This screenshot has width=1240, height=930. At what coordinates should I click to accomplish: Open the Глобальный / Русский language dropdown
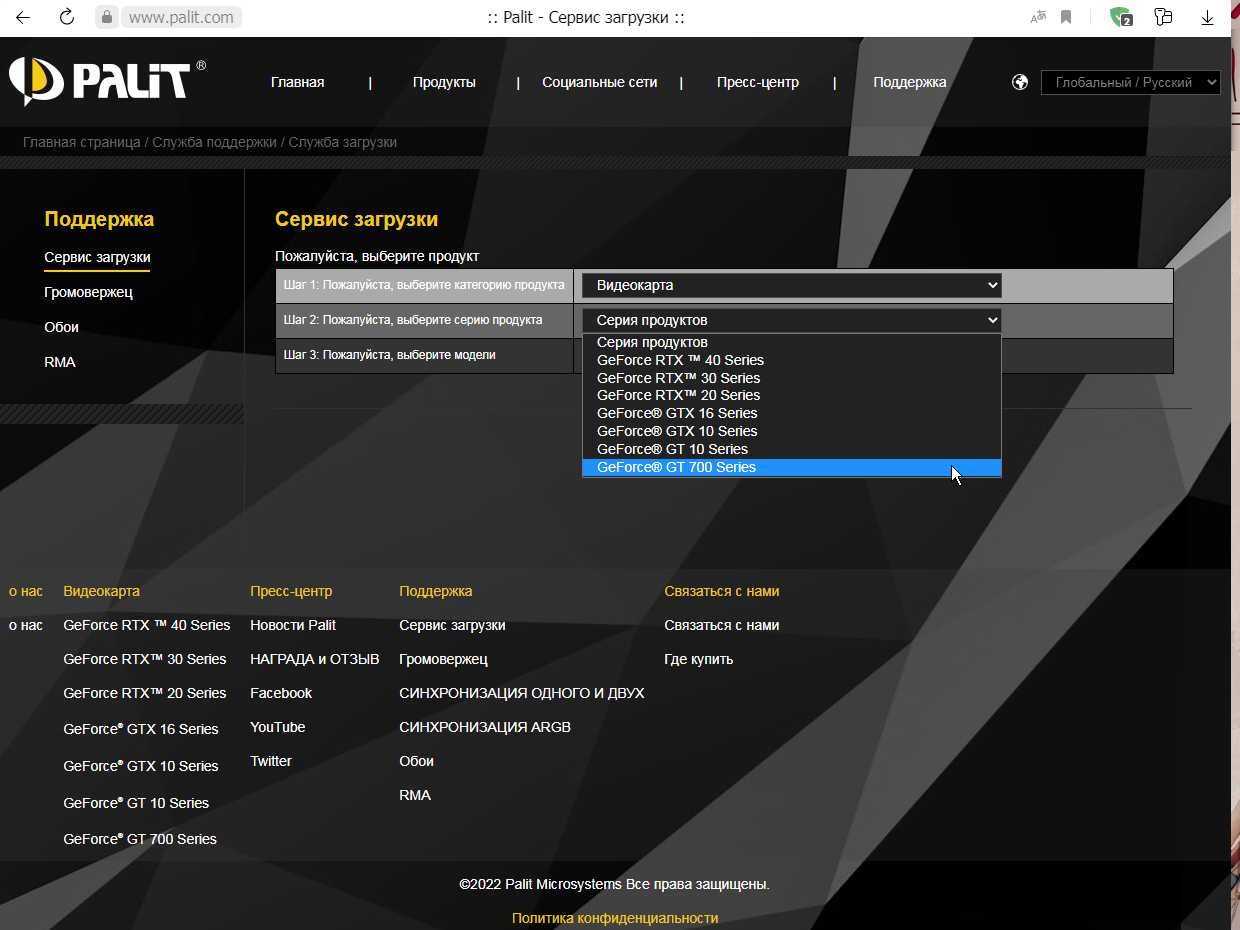(x=1131, y=82)
